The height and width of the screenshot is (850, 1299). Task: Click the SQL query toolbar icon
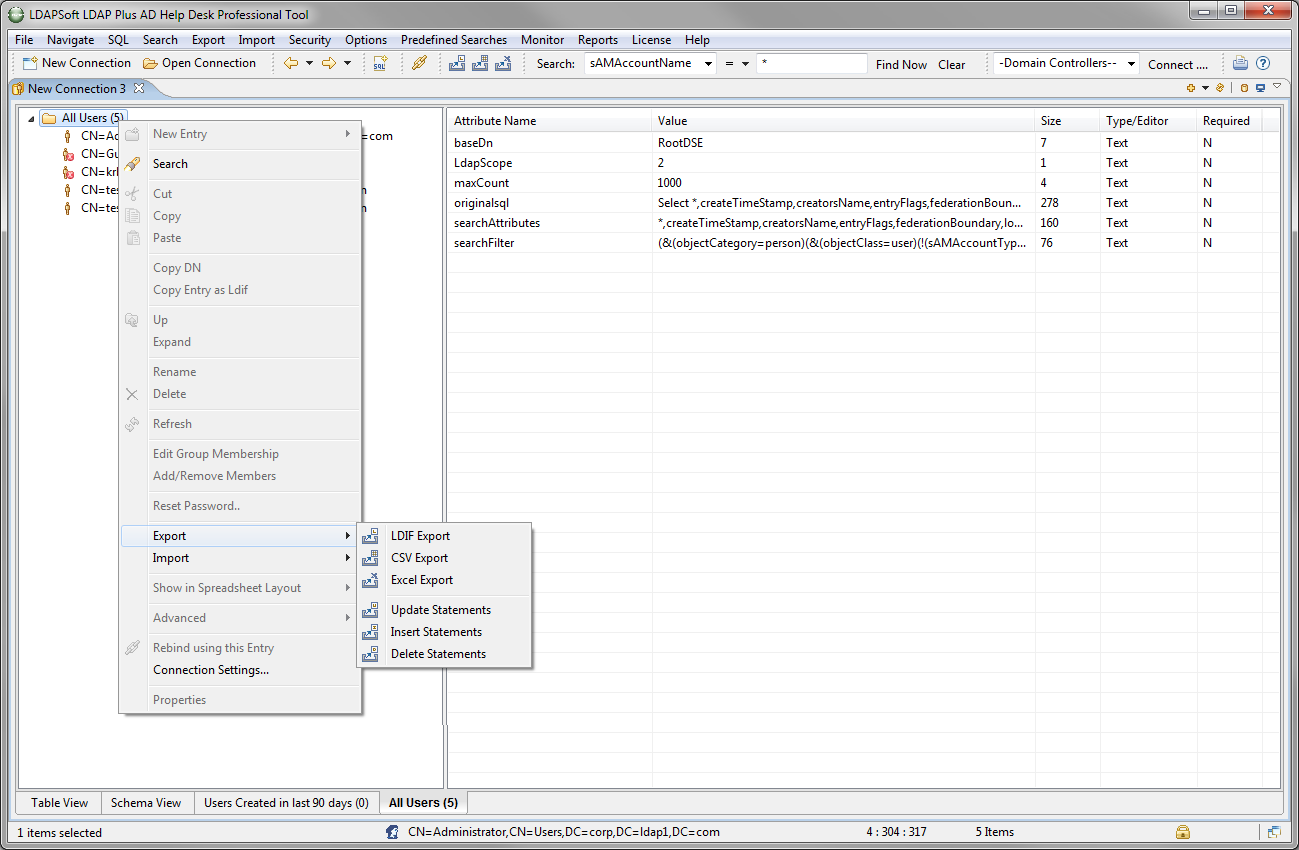[x=380, y=63]
